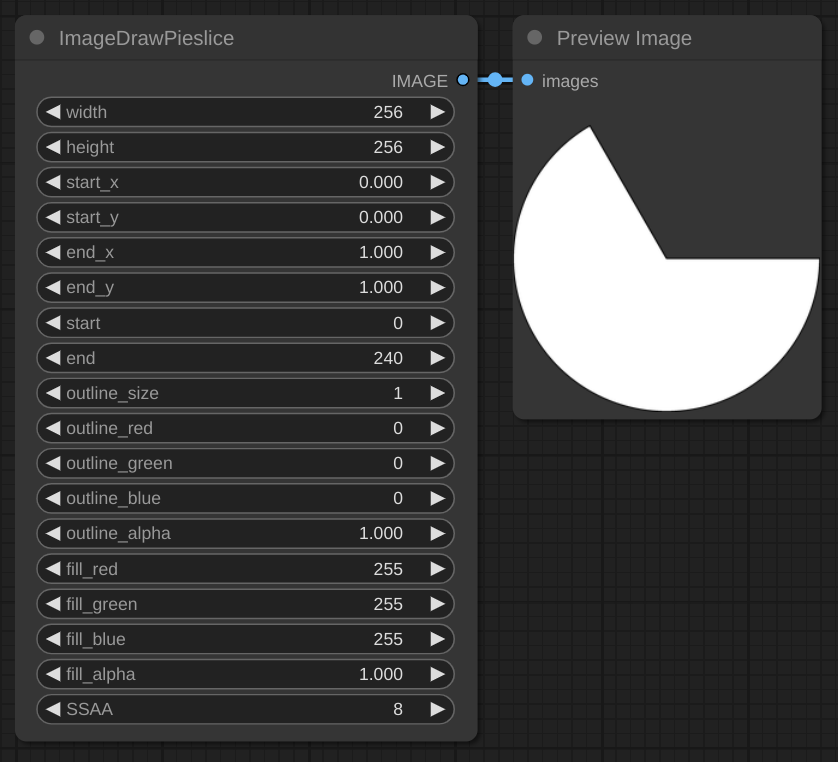
Task: Decrement end_y with the left arrow
Action: (x=53, y=287)
